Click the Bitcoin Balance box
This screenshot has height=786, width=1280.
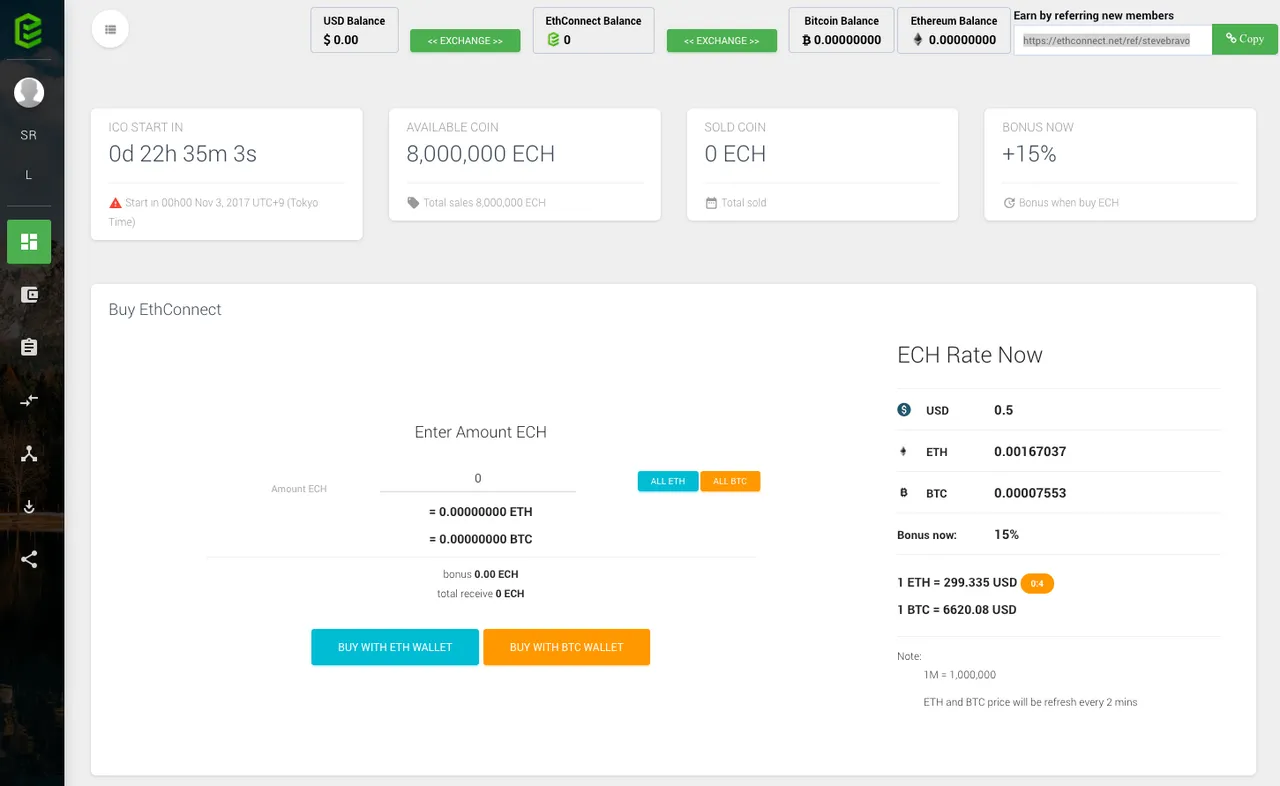coord(841,30)
